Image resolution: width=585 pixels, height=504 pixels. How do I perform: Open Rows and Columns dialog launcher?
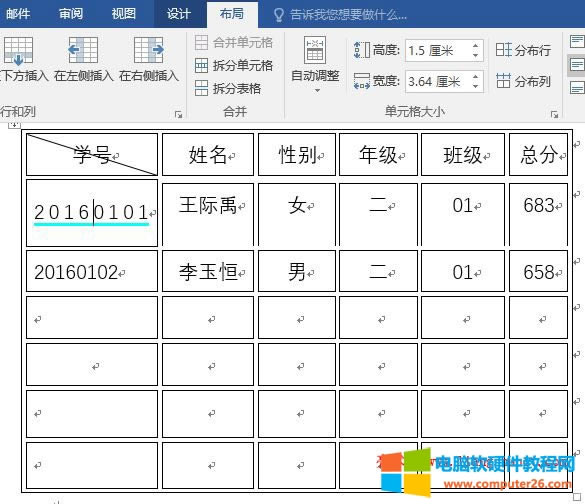tap(178, 115)
